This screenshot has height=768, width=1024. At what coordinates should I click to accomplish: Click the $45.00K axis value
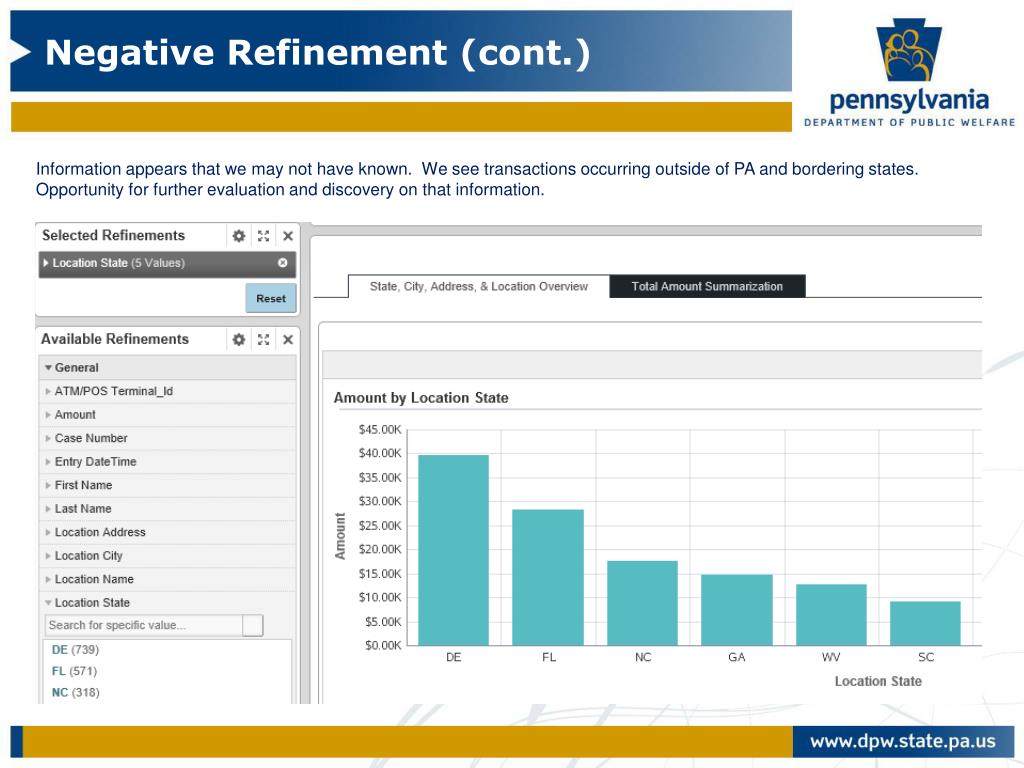380,430
